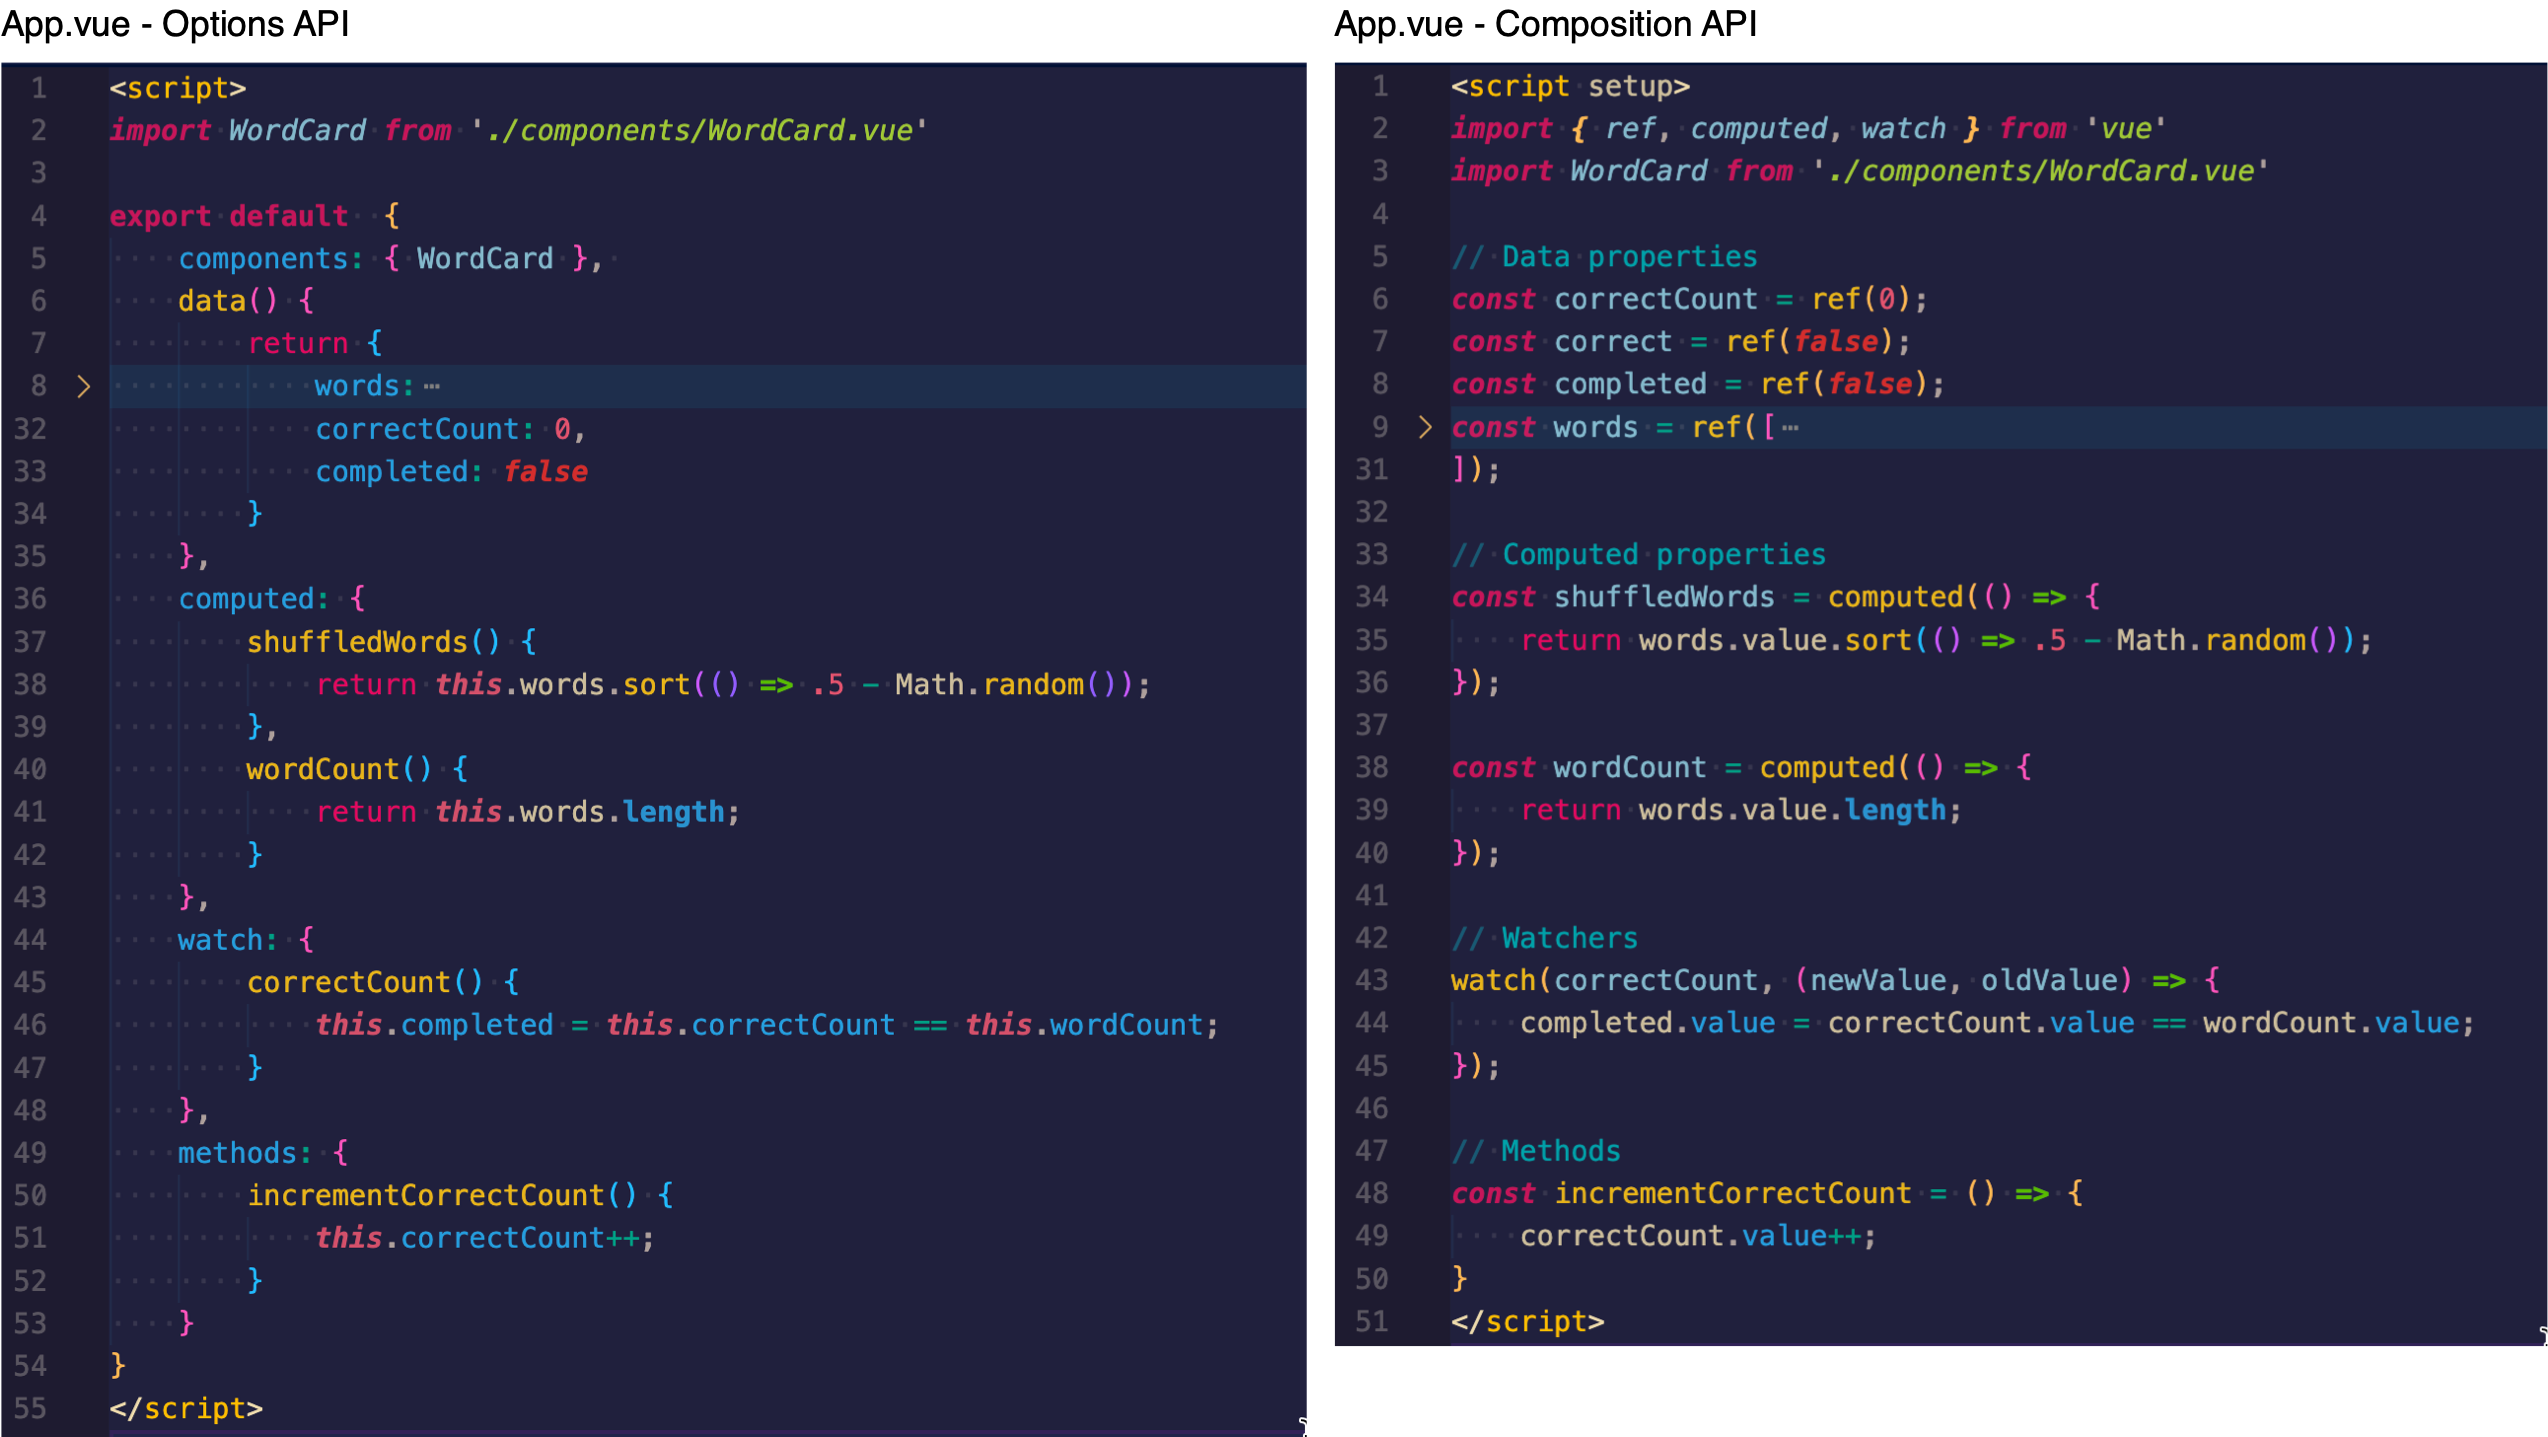Image resolution: width=2548 pixels, height=1437 pixels.
Task: Click '// Methods' comment in Composition API
Action: tap(1535, 1151)
